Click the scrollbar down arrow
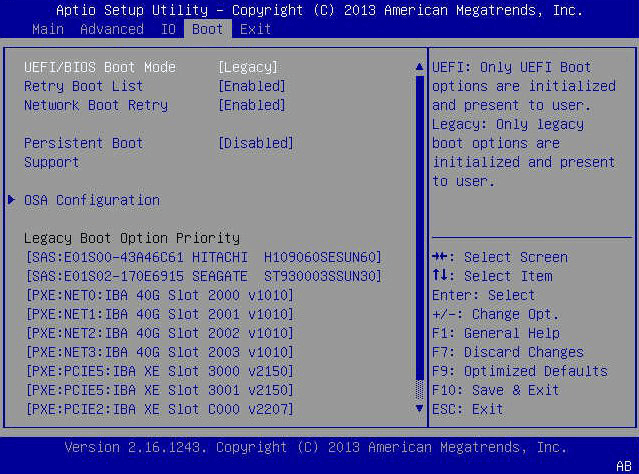The image size is (639, 474). tap(419, 409)
